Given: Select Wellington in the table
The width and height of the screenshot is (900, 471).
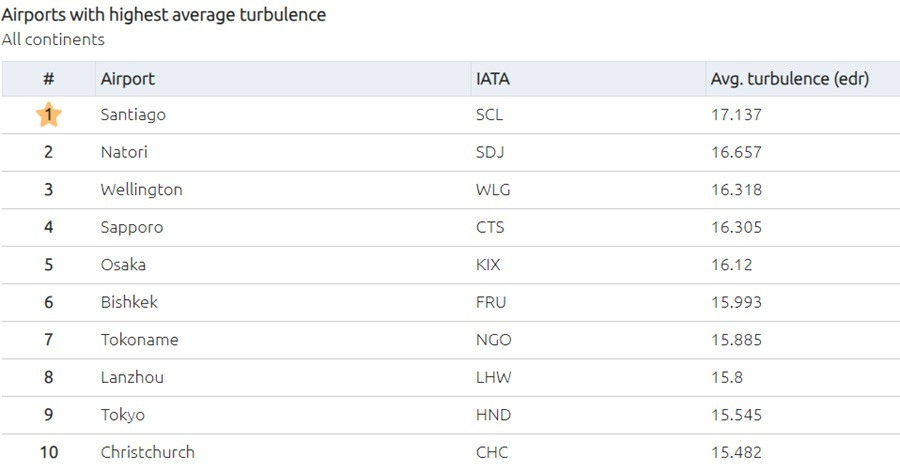Looking at the screenshot, I should [141, 190].
